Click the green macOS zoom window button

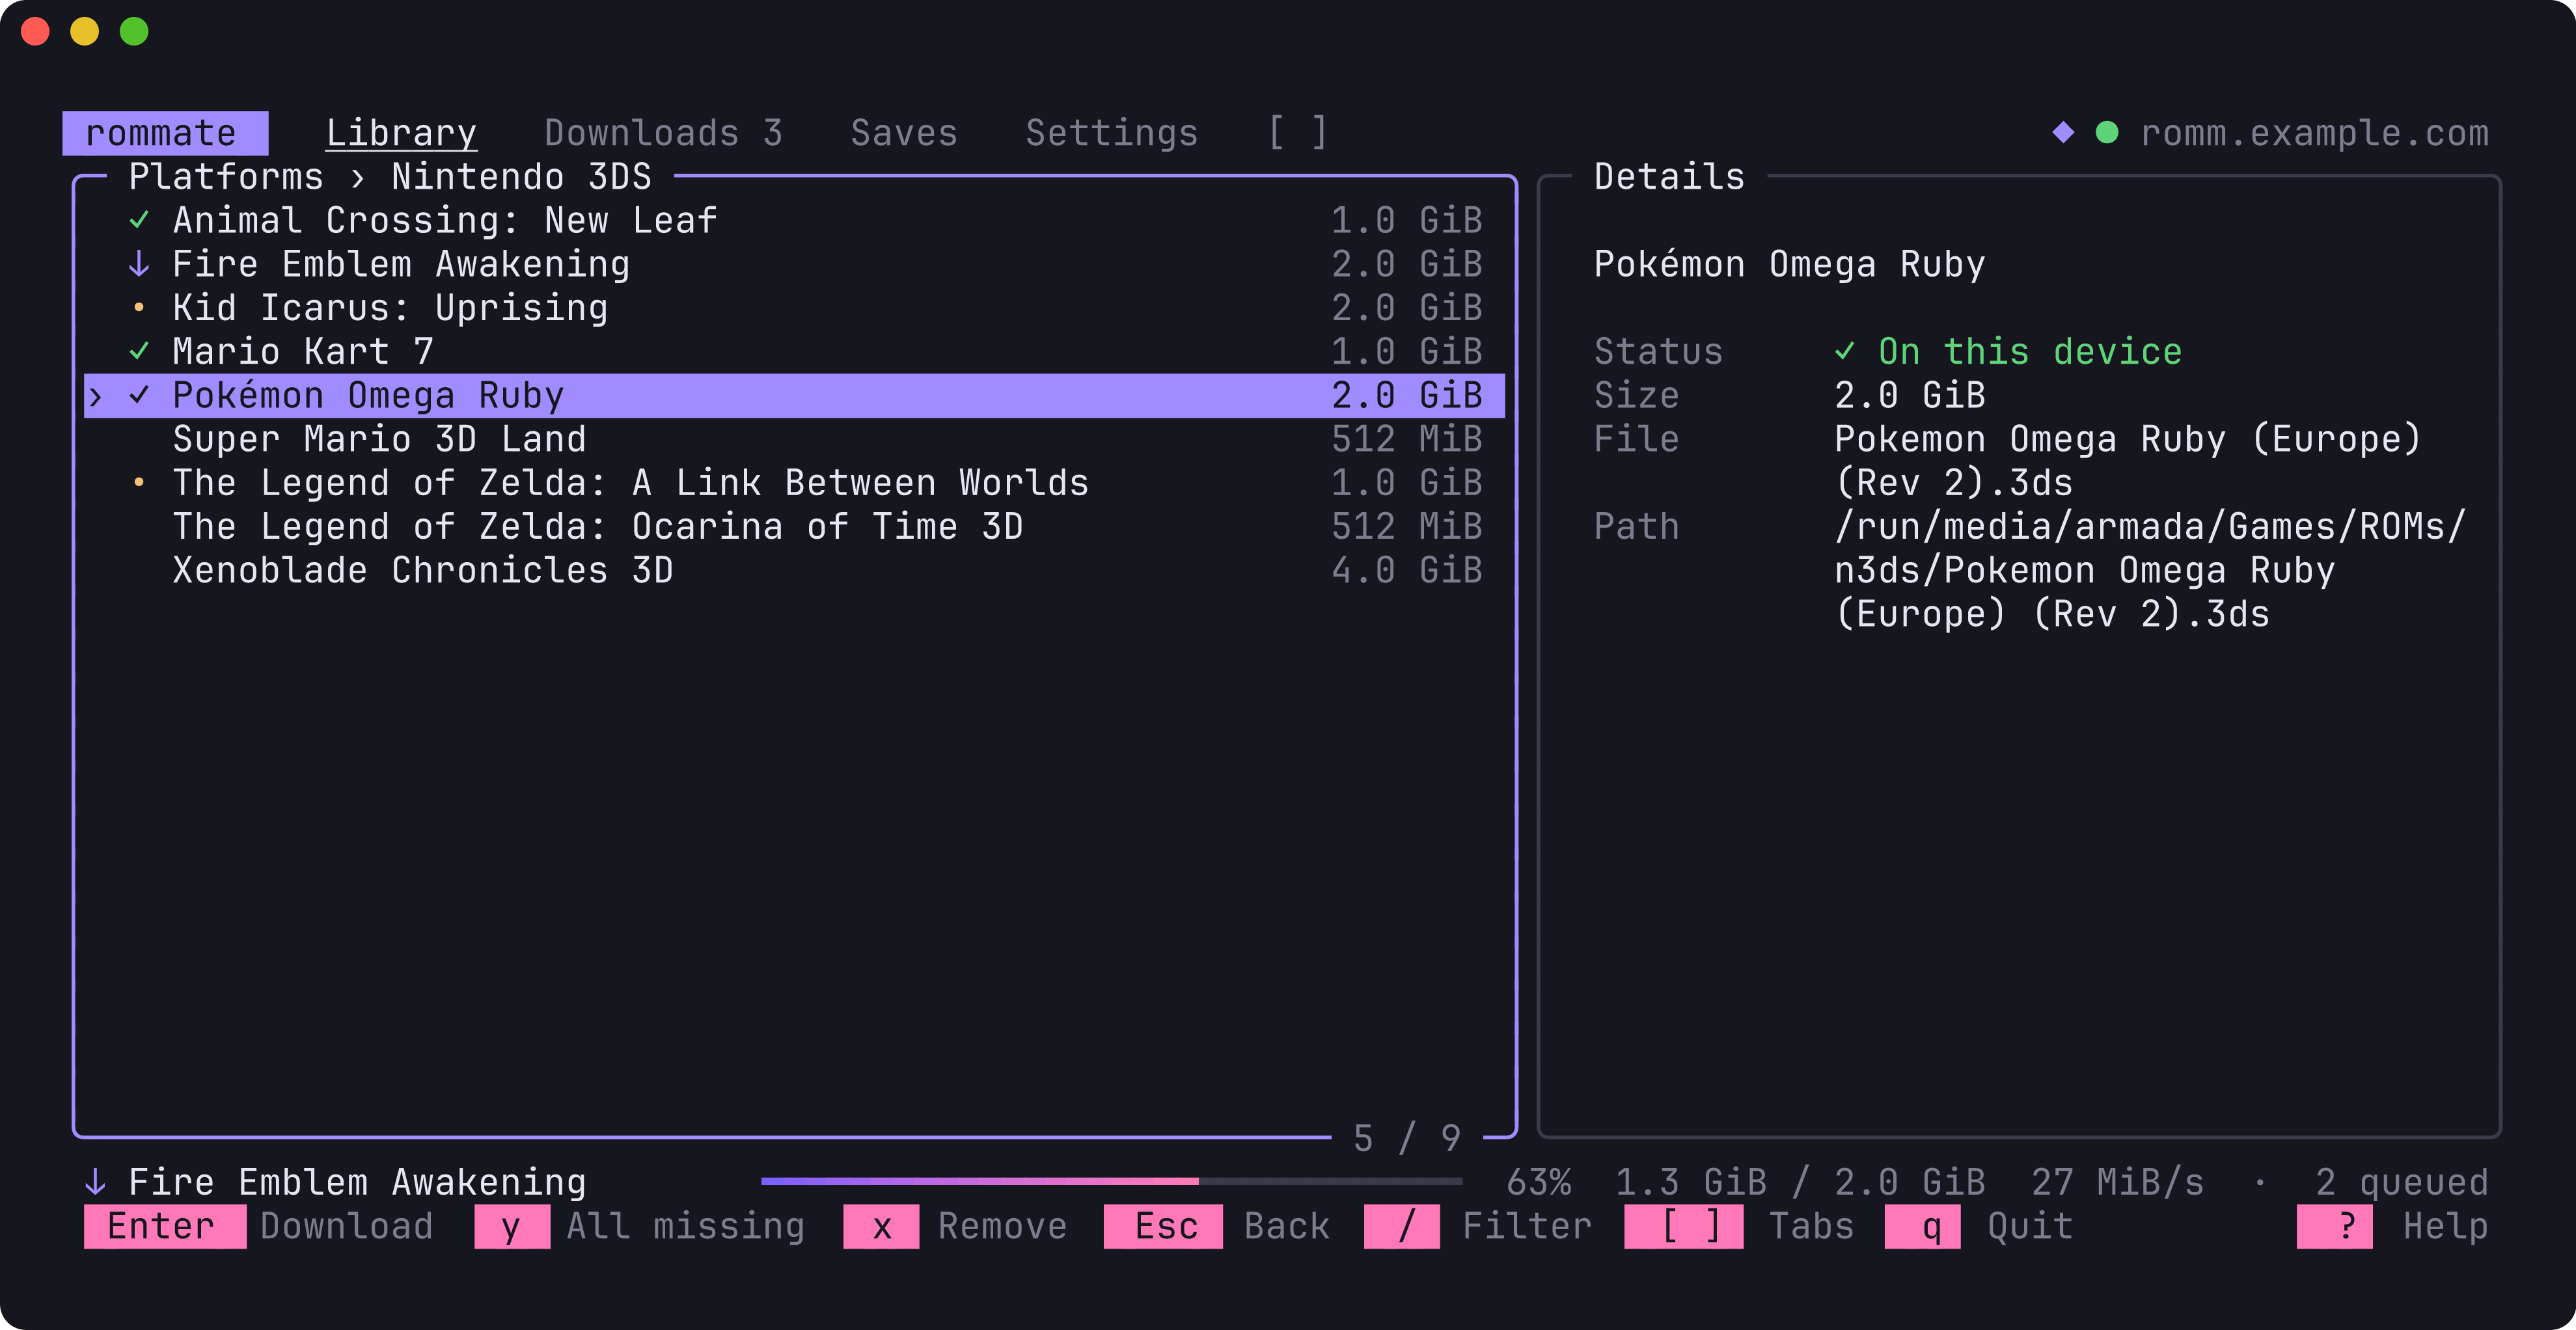pyautogui.click(x=134, y=32)
